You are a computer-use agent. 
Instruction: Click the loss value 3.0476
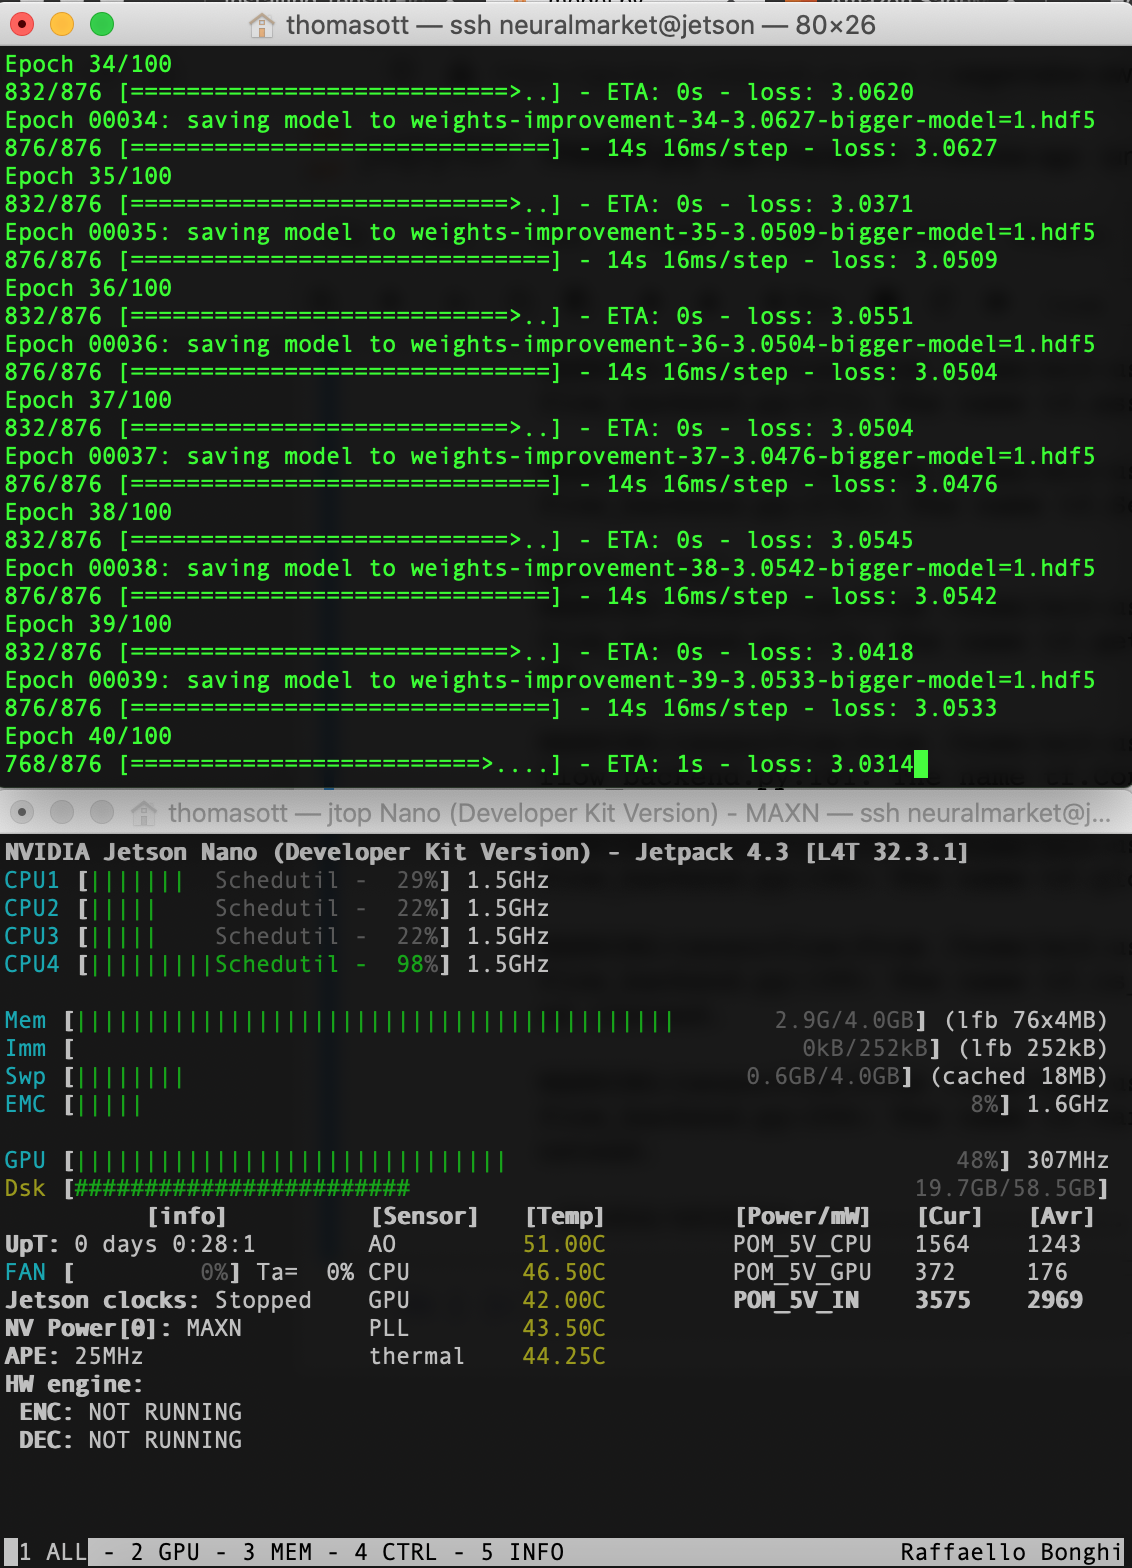(x=956, y=484)
